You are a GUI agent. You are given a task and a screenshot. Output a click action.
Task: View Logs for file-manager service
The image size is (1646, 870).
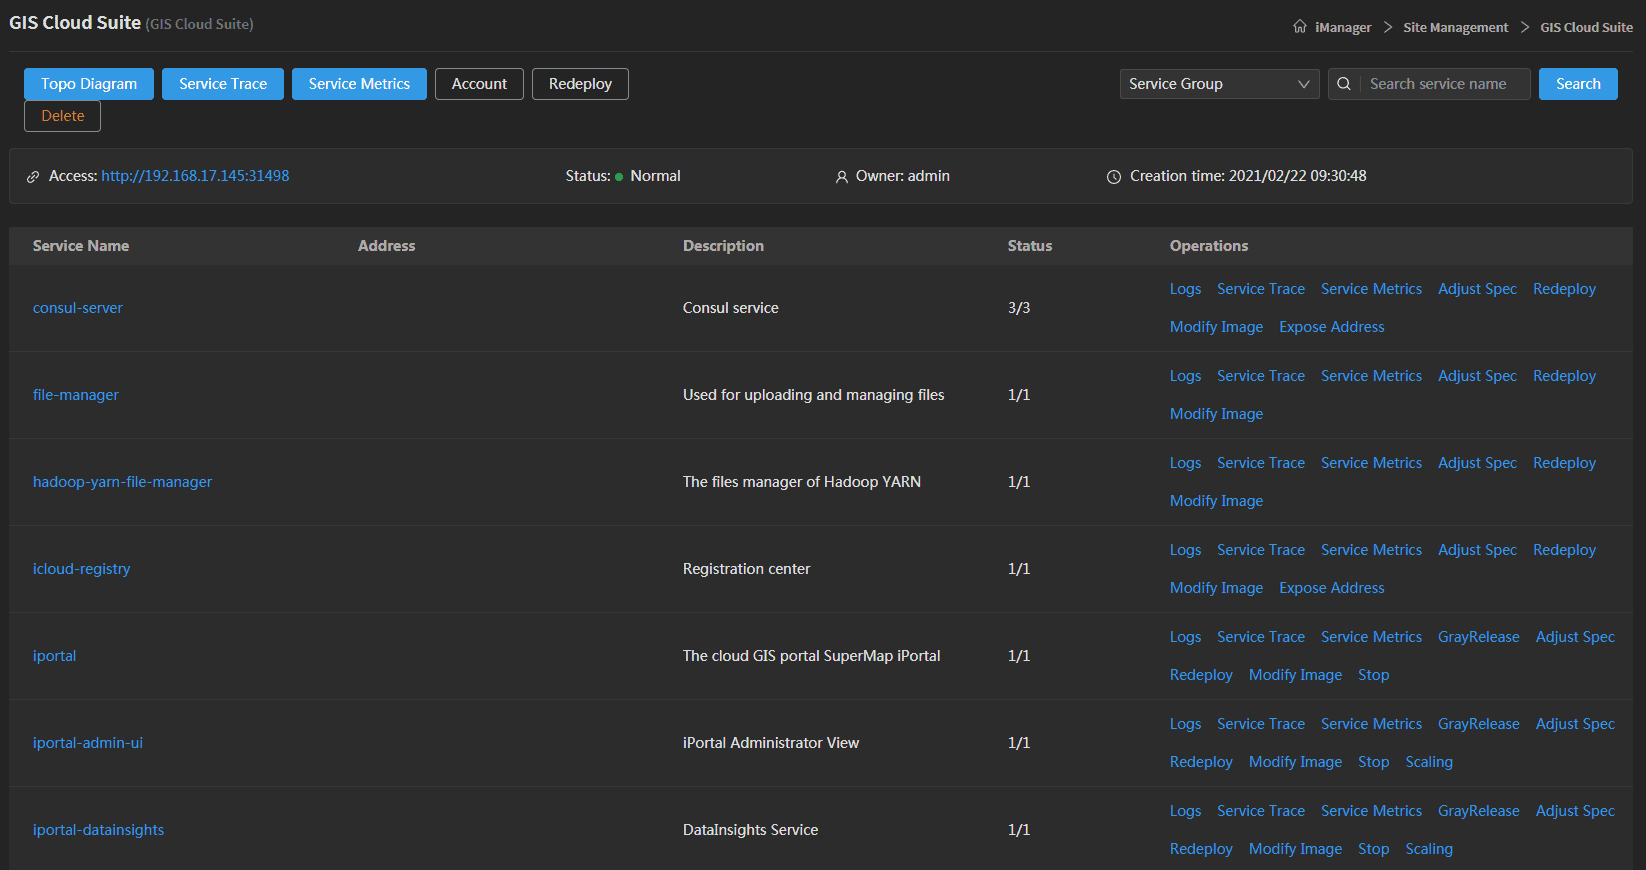tap(1185, 376)
